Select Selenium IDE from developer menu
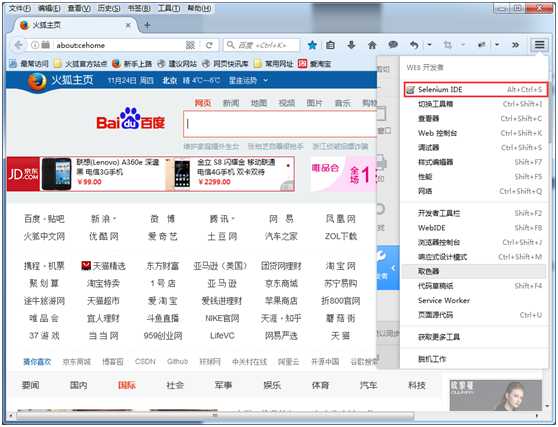 (475, 89)
